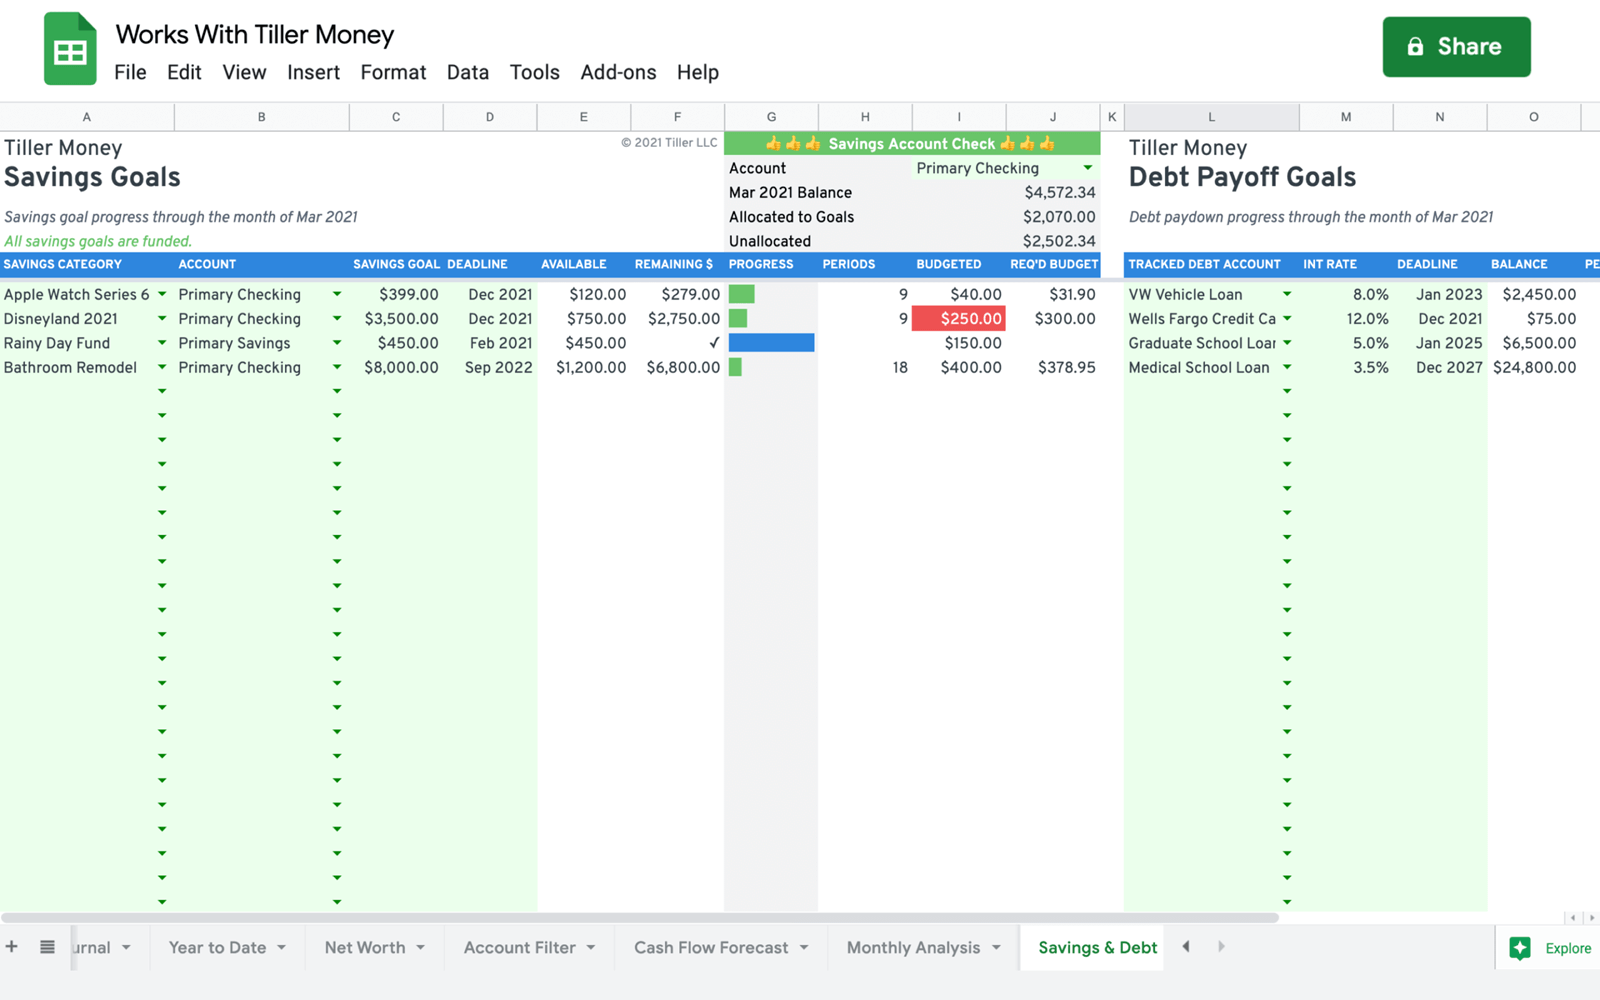Open VW Vehicle Loan debt account dropdown
Viewport: 1600px width, 1000px height.
coord(1287,294)
